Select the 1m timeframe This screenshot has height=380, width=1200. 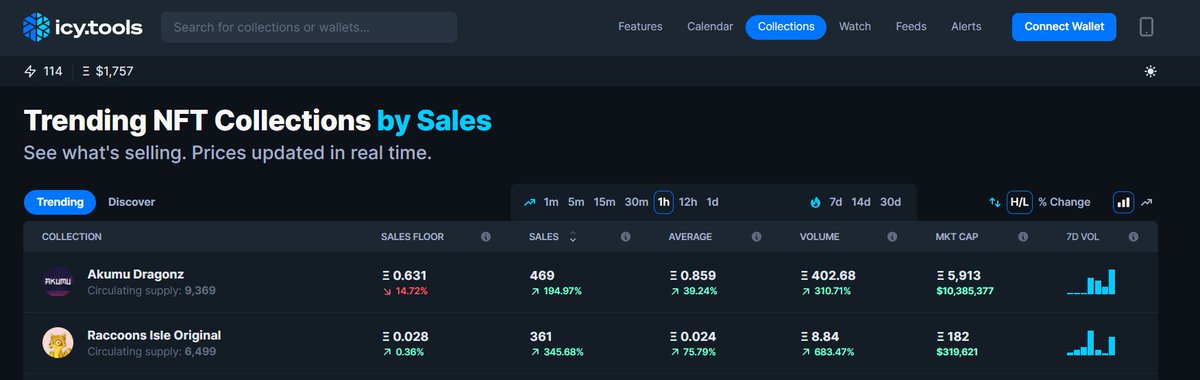point(551,202)
